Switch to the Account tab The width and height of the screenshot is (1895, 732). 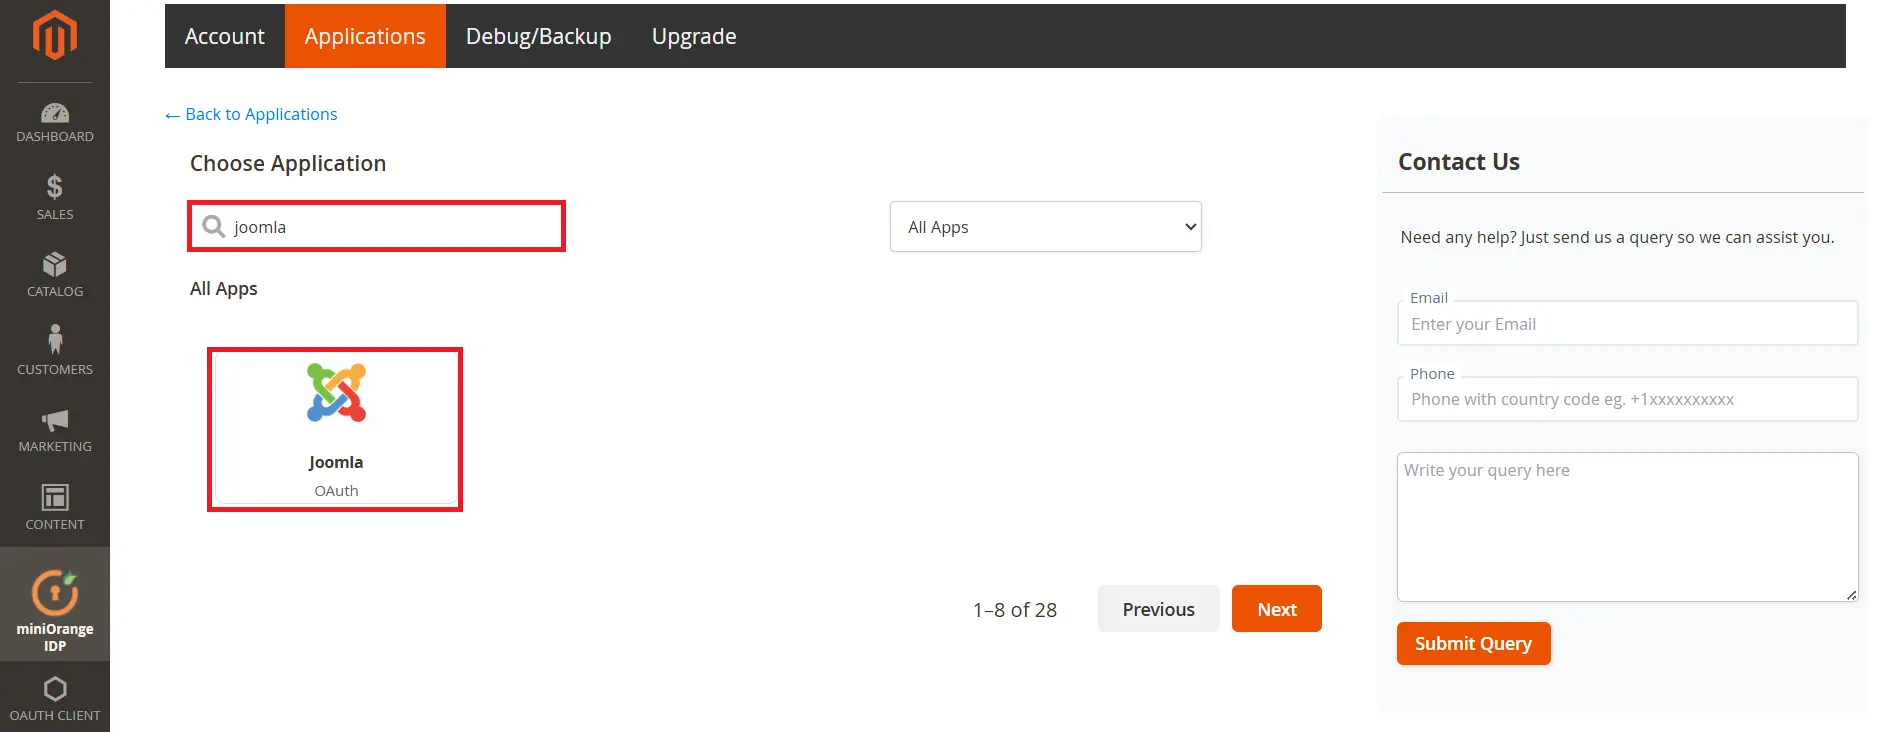(225, 36)
